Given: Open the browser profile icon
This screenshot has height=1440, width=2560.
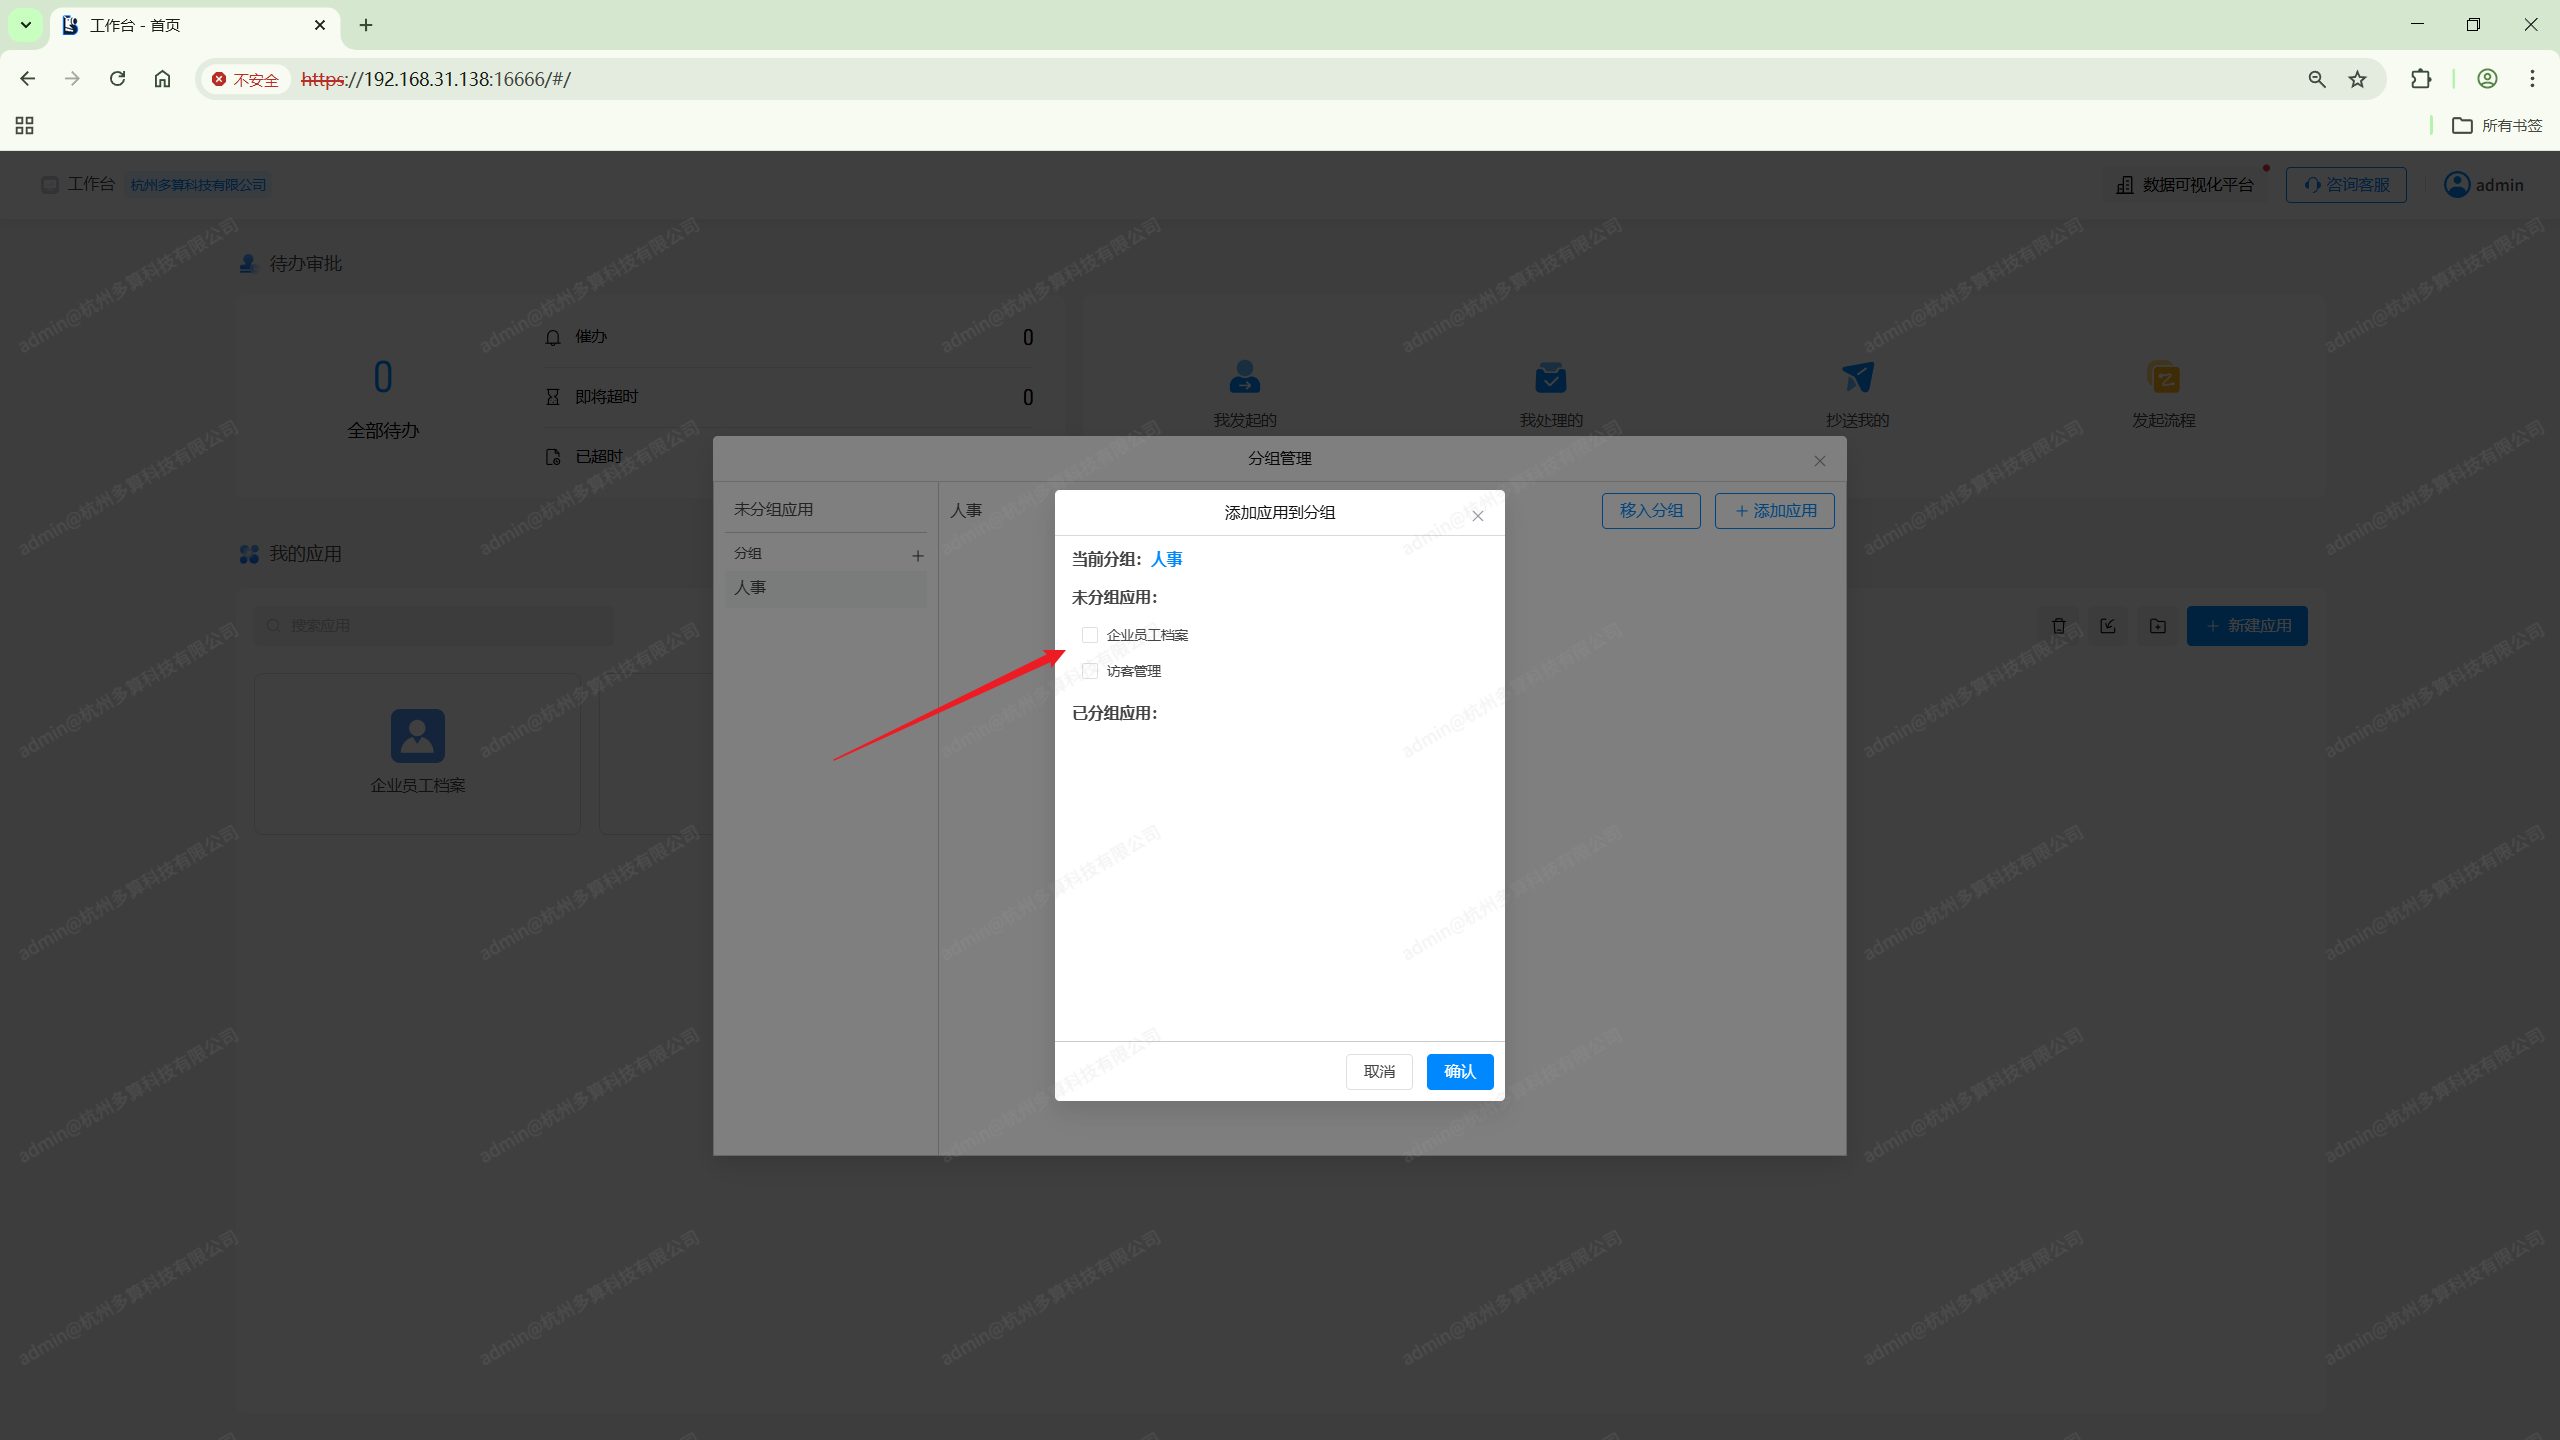Looking at the screenshot, I should coord(2487,79).
